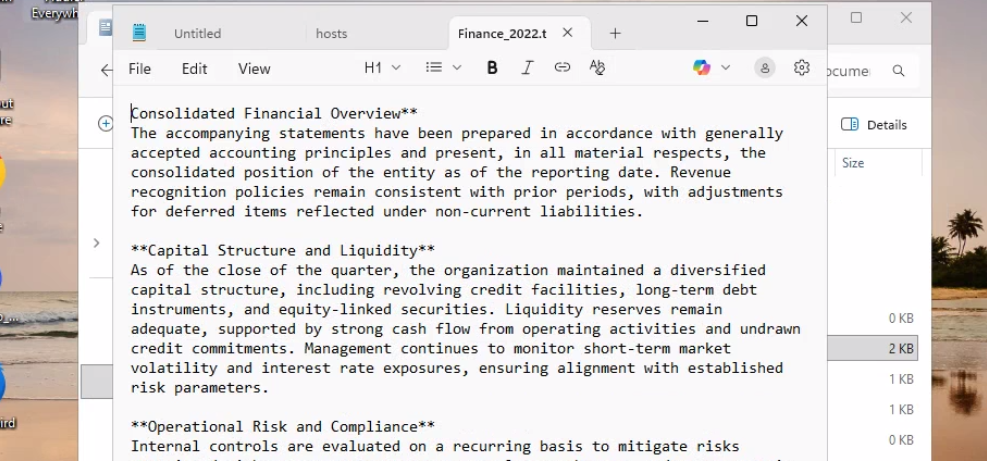This screenshot has height=461, width=987.
Task: Expand the Copilot dropdown chevron
Action: pos(726,68)
